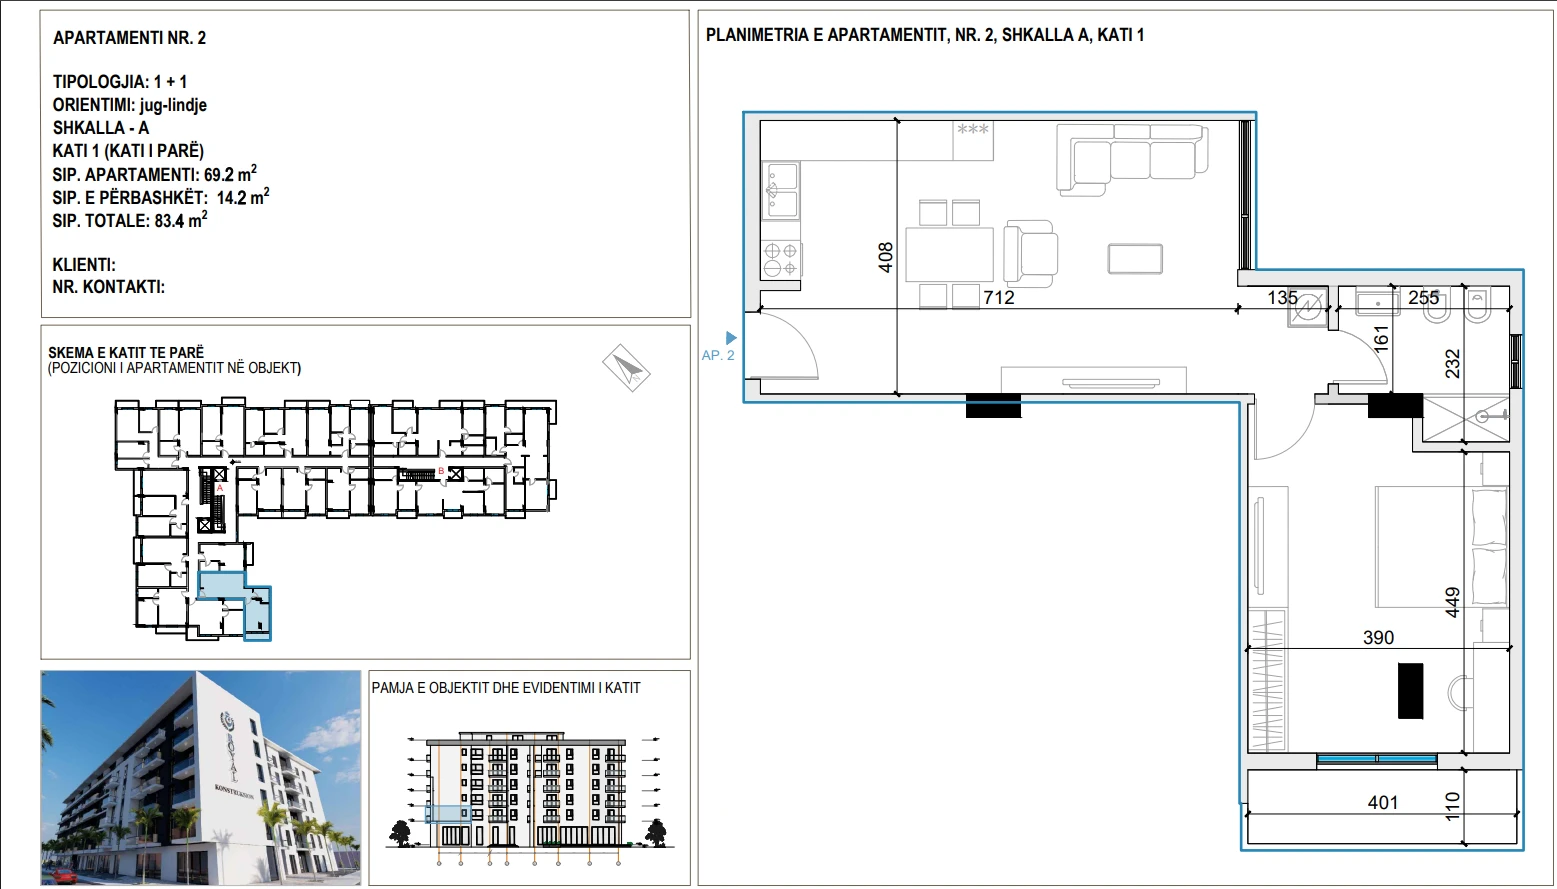The height and width of the screenshot is (889, 1557).
Task: Click the double bed in bedroom
Action: (x=1441, y=547)
